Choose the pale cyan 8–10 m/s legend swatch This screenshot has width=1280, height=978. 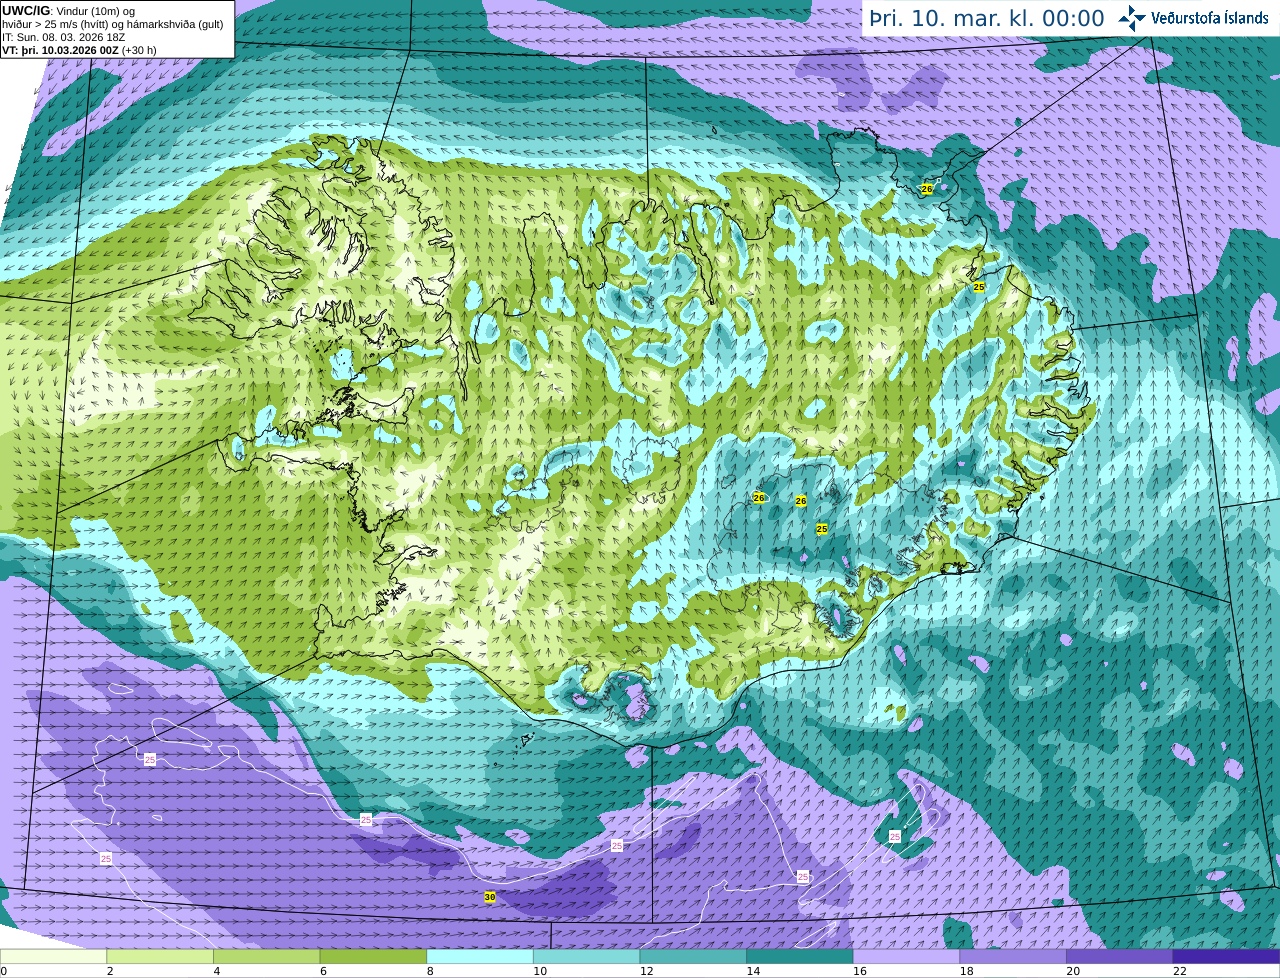click(480, 956)
